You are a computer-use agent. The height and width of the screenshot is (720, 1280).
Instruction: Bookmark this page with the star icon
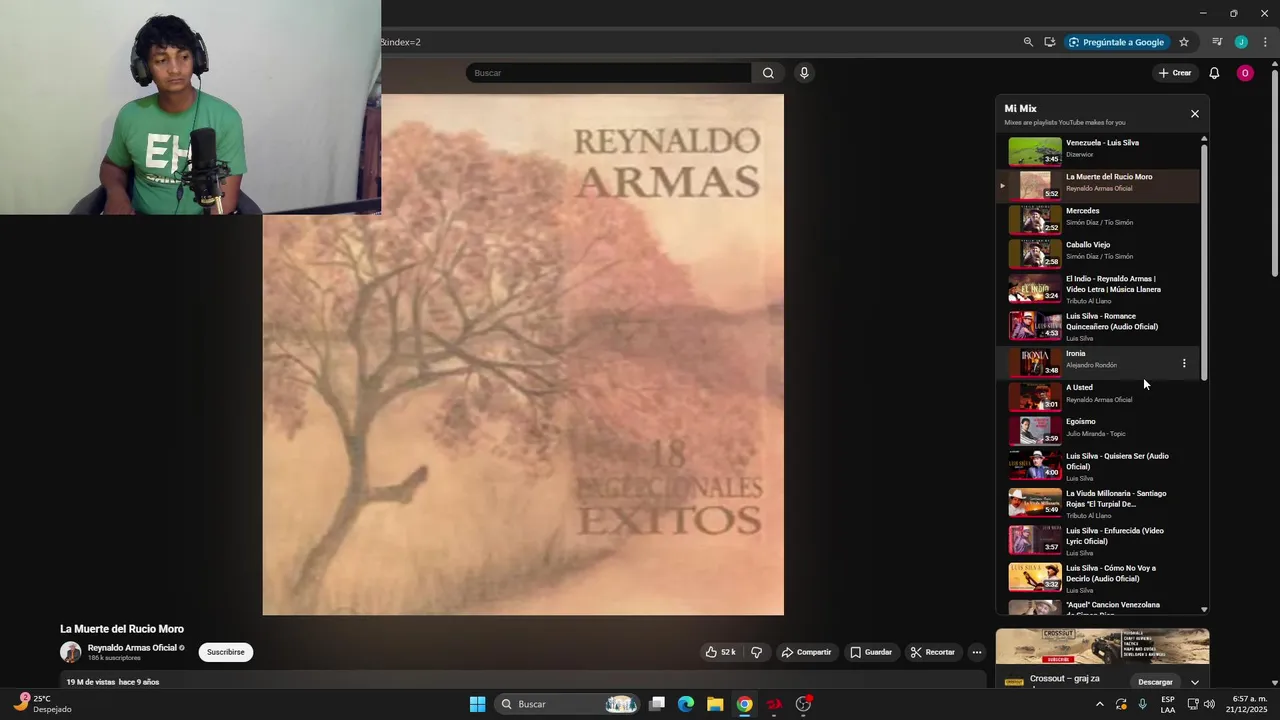(1184, 42)
